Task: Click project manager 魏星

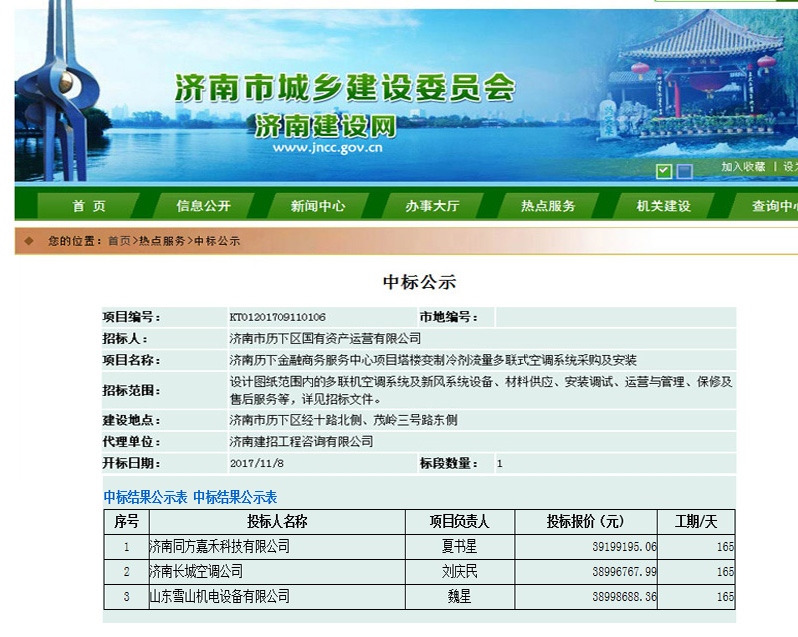Action: [x=460, y=596]
